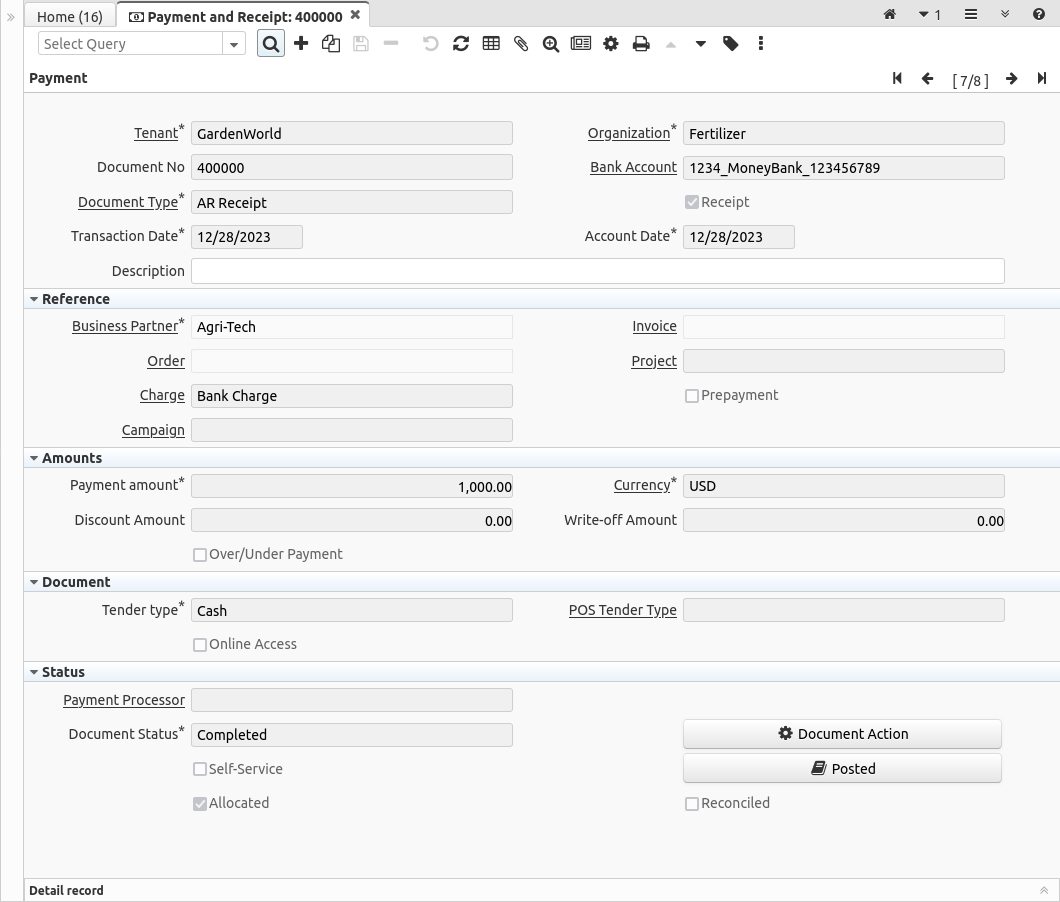
Task: Click the Print icon in toolbar
Action: point(641,44)
